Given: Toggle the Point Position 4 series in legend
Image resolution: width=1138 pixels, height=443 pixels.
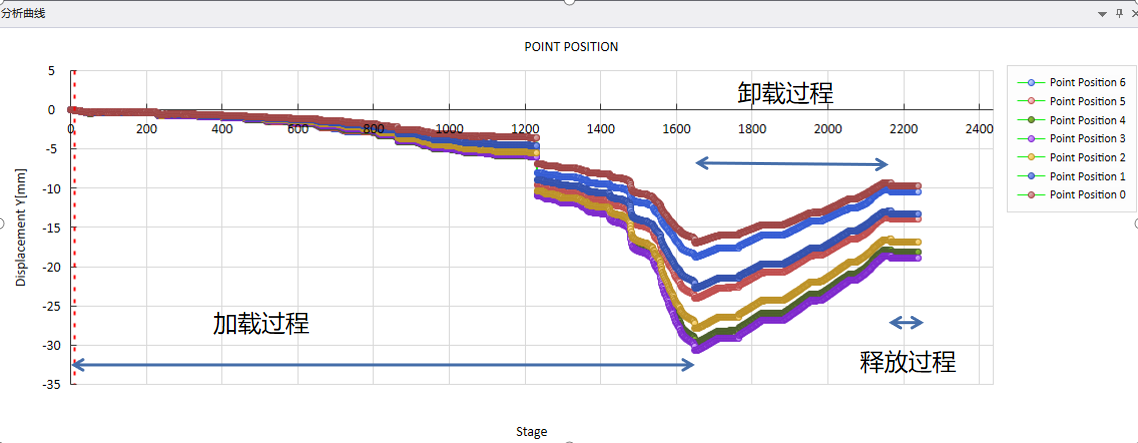Looking at the screenshot, I should 1086,120.
